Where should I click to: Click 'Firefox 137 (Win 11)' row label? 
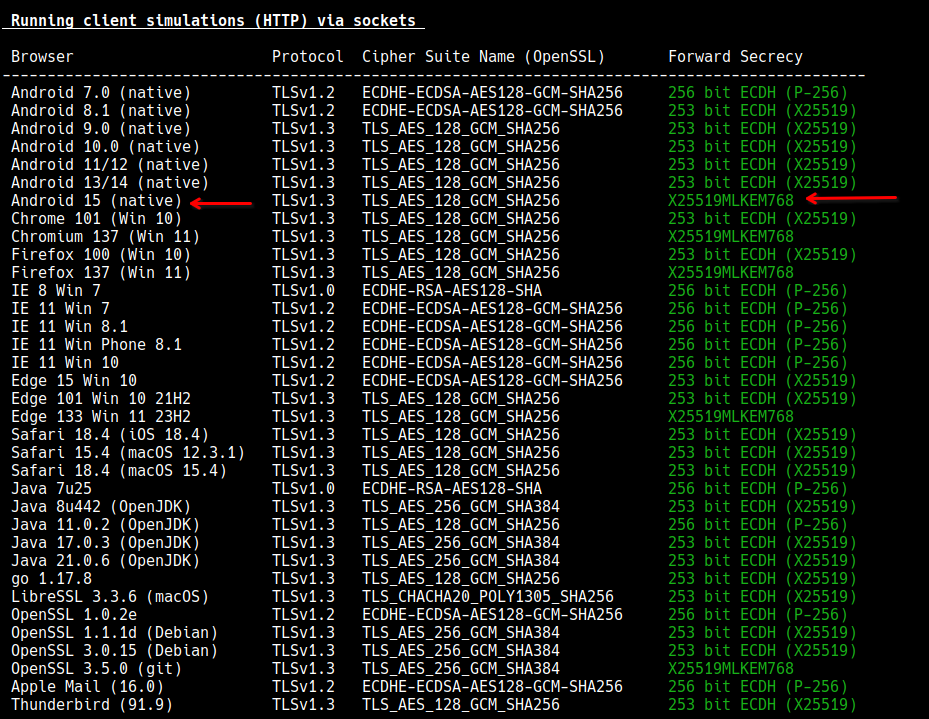pyautogui.click(x=101, y=272)
